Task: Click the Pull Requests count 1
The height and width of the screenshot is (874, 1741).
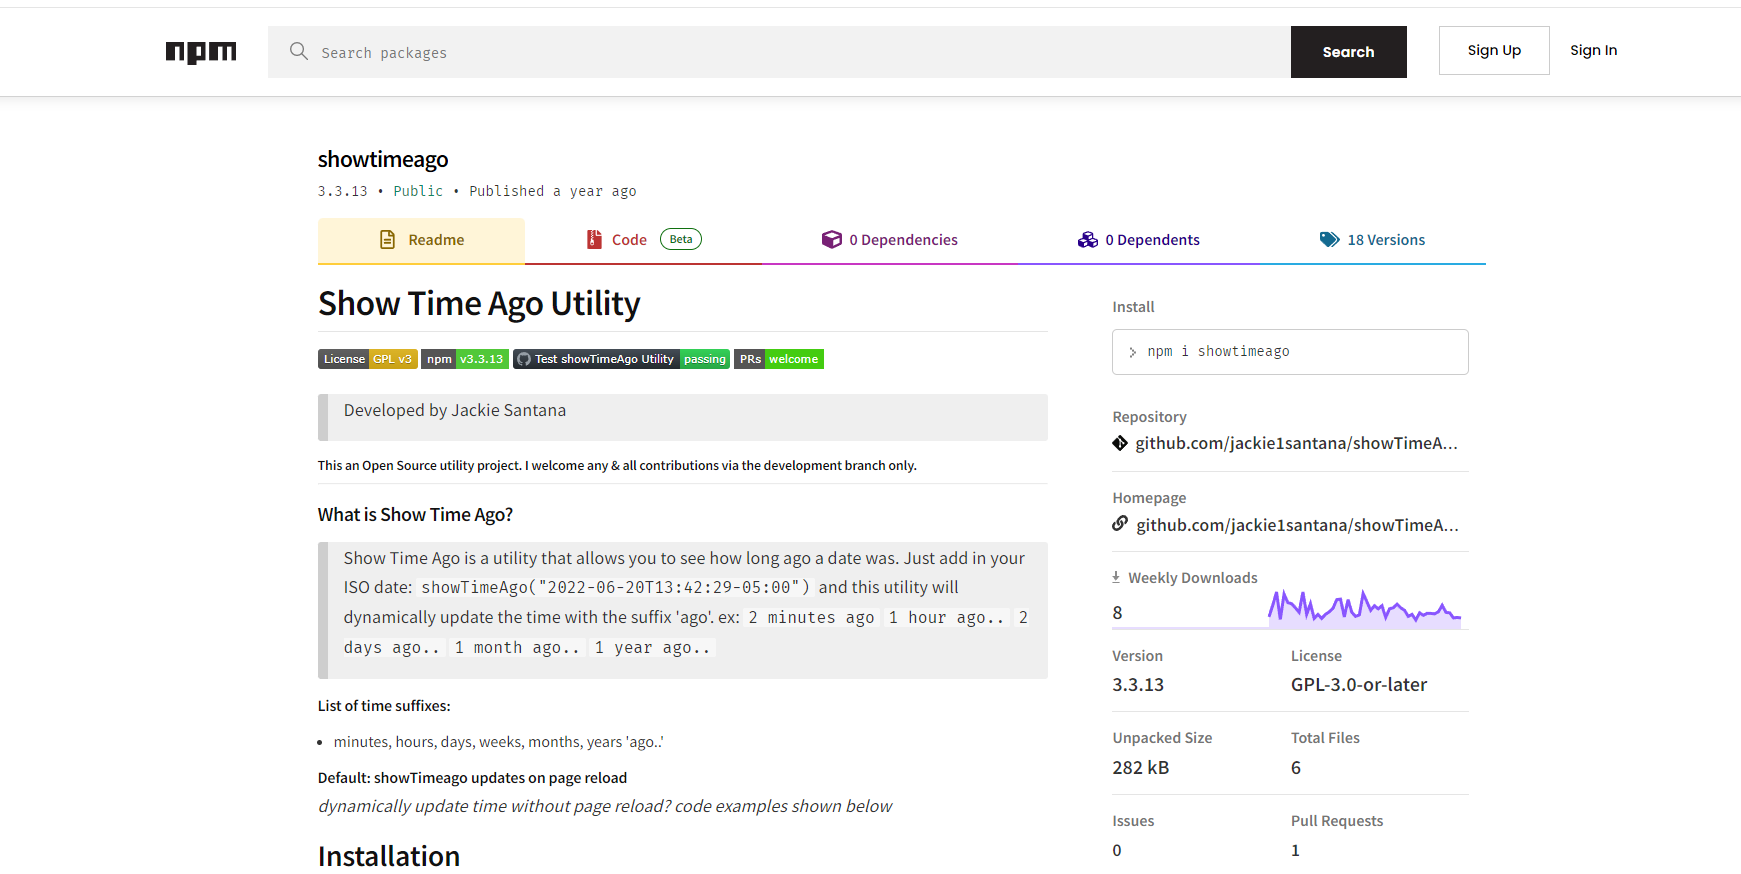Action: [x=1295, y=850]
